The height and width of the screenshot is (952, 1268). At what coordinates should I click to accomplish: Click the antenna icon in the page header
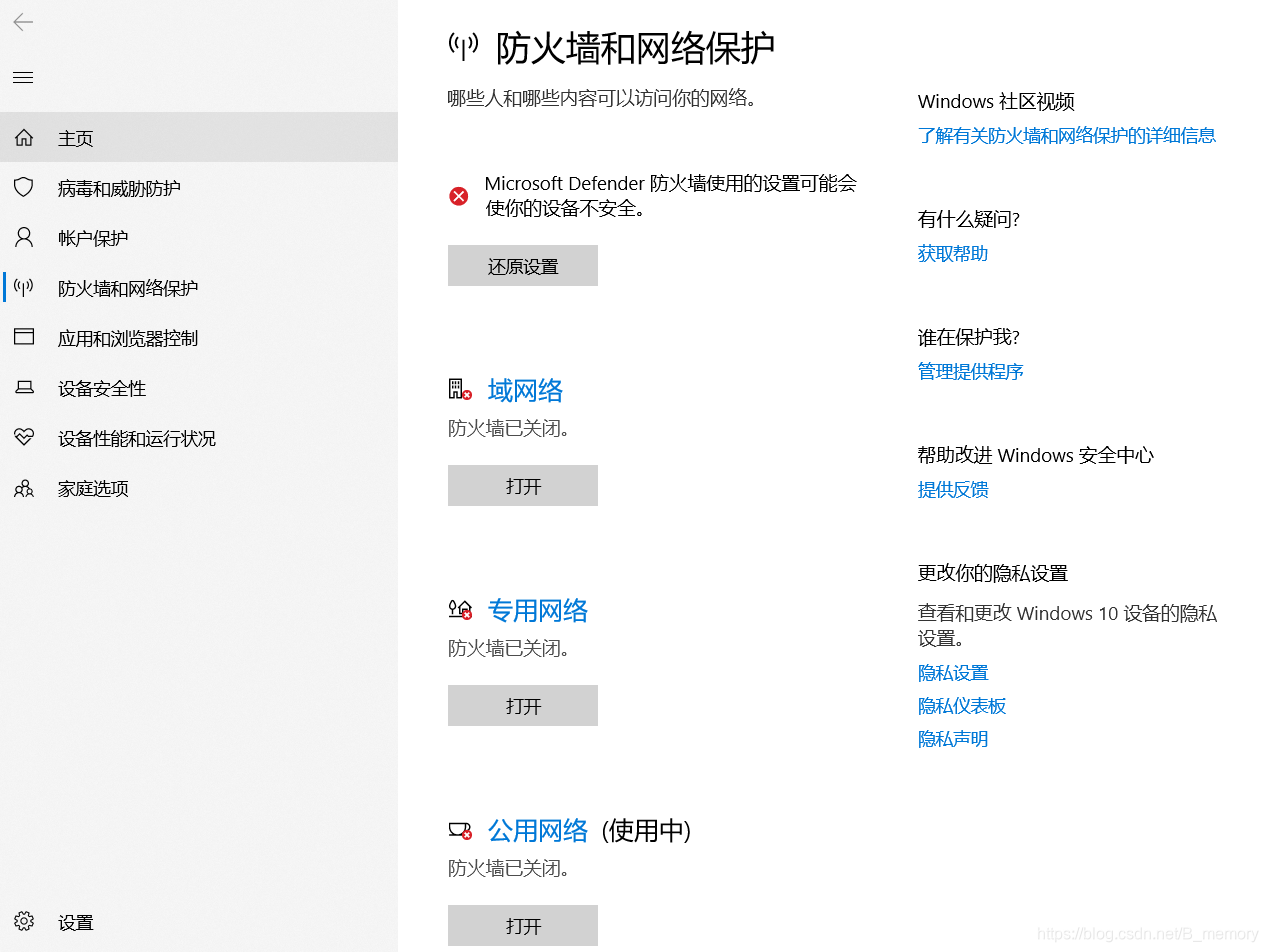(463, 46)
